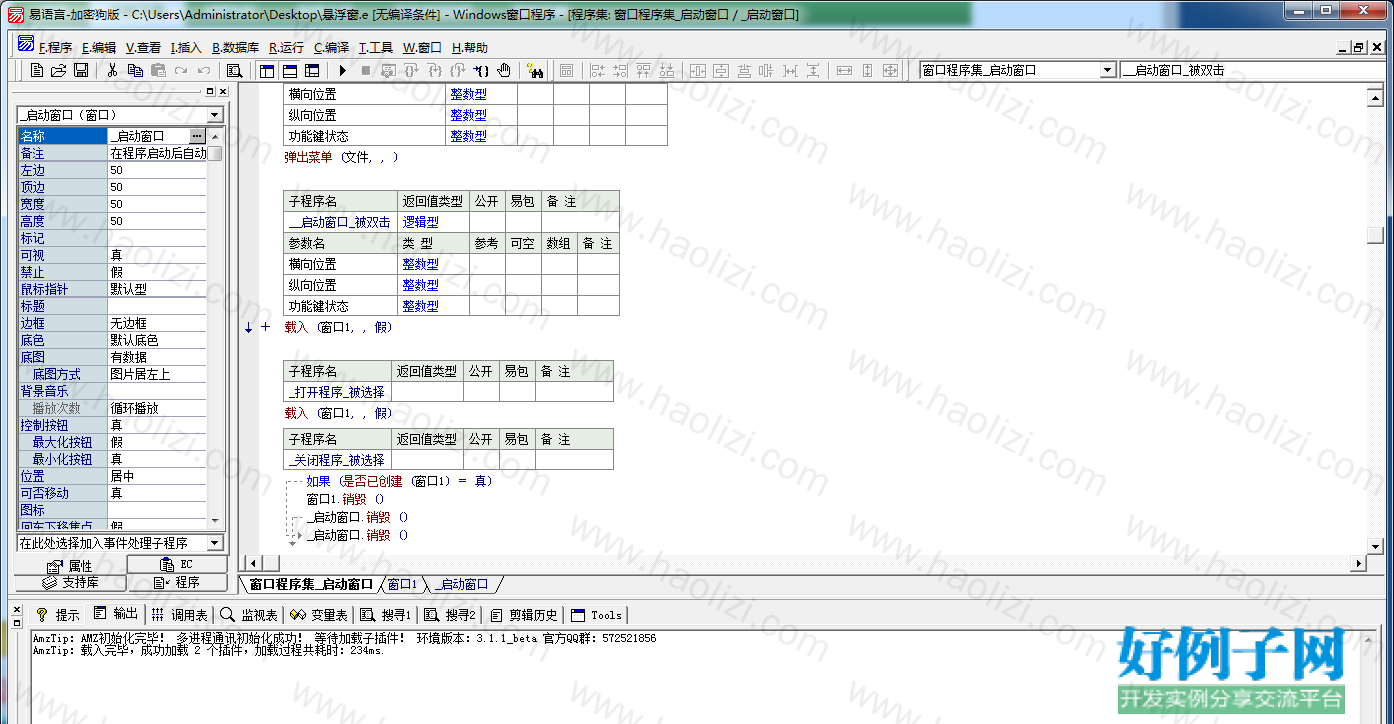Click the equal width-and-height sizing icon
The height and width of the screenshot is (724, 1394).
click(x=890, y=70)
